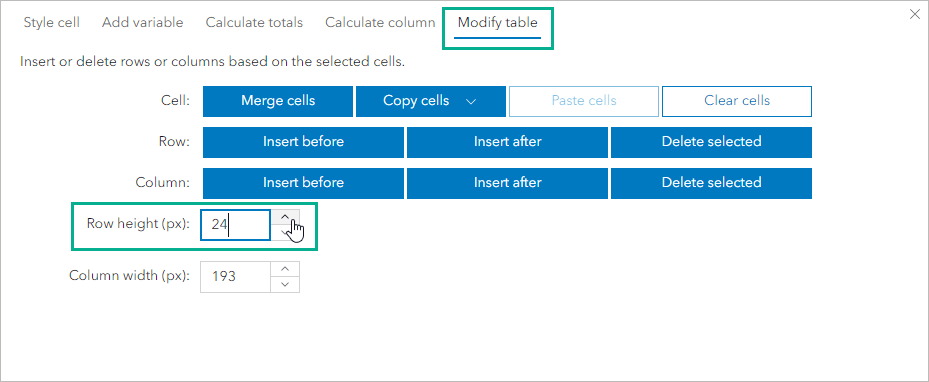
Task: Close the dialog with the X icon
Action: click(x=915, y=15)
